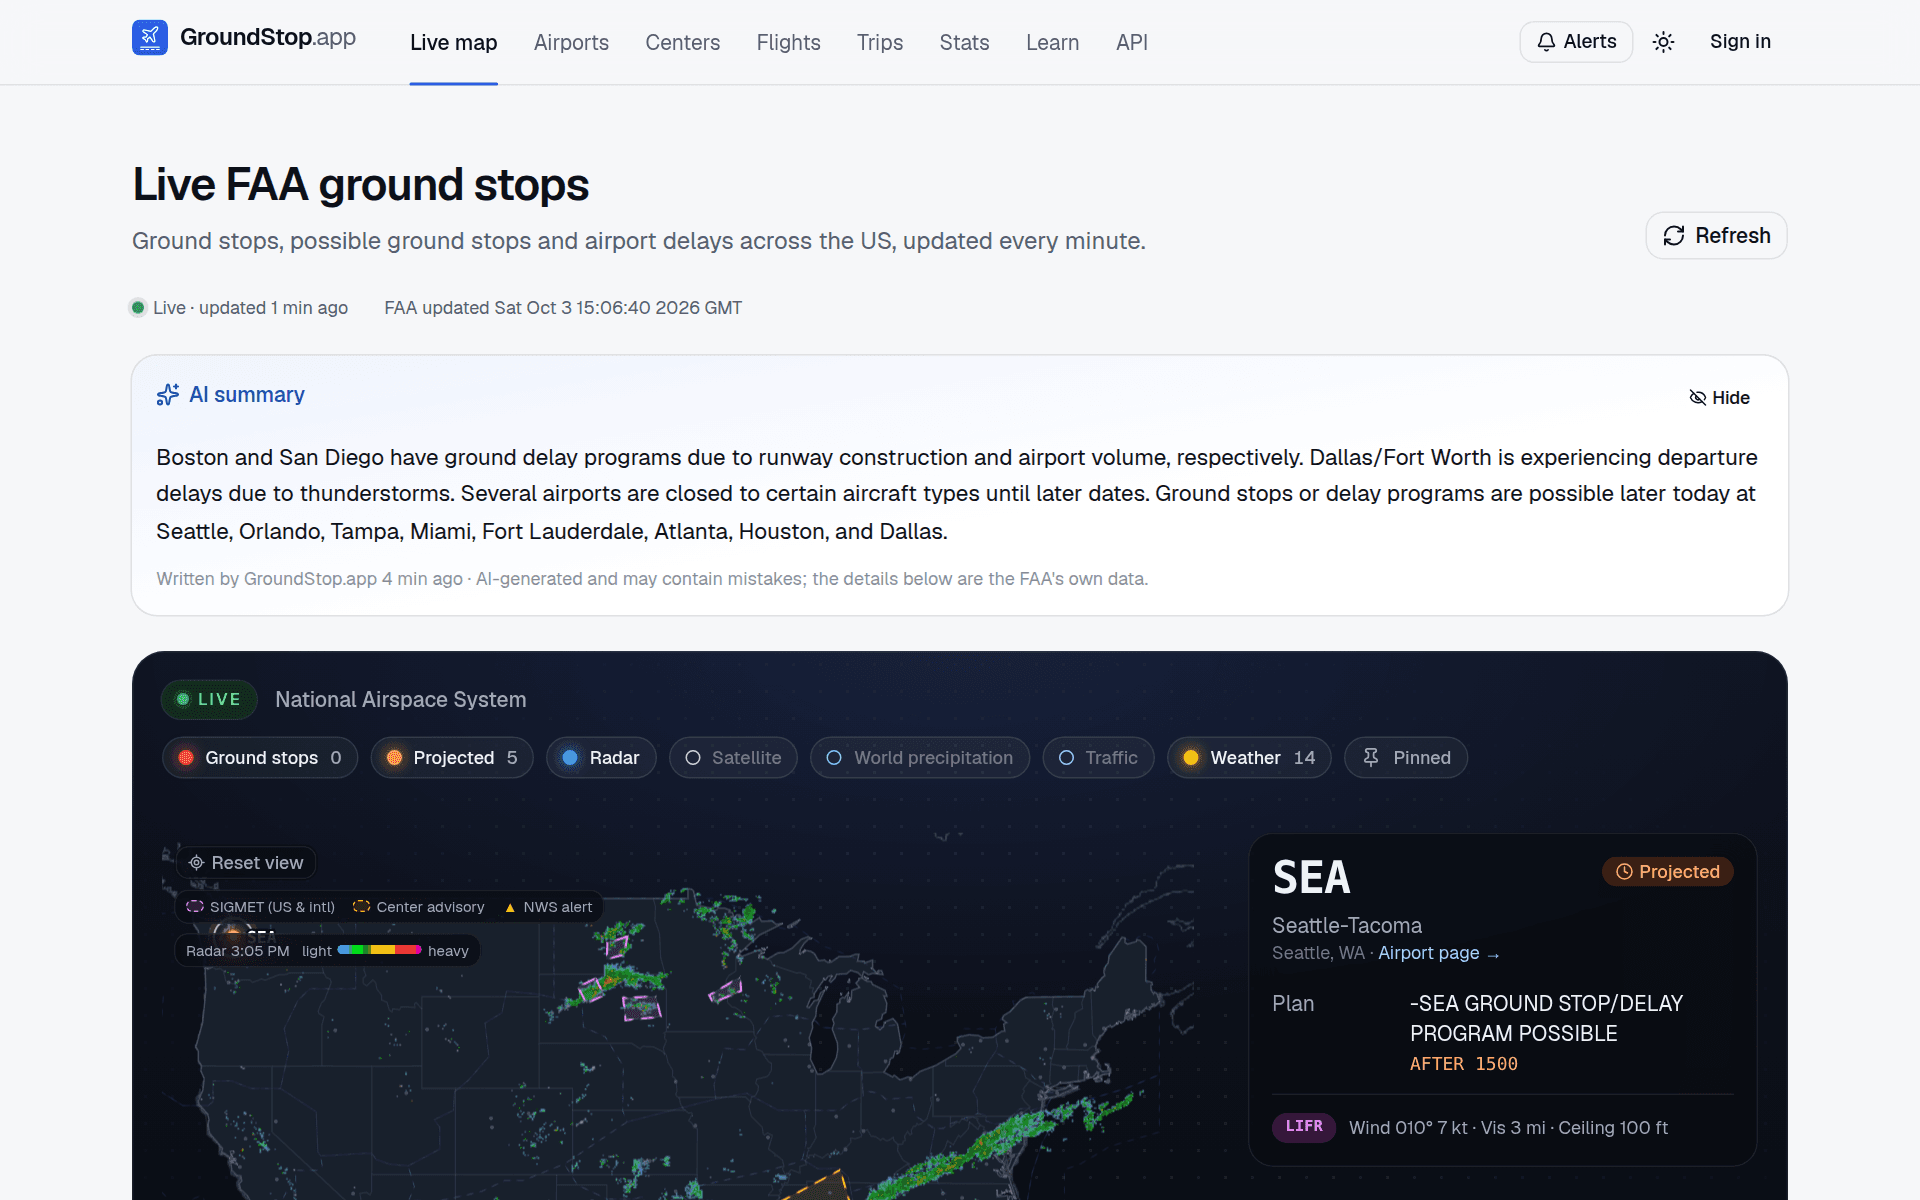
Task: Open the Trips tab
Action: [880, 42]
